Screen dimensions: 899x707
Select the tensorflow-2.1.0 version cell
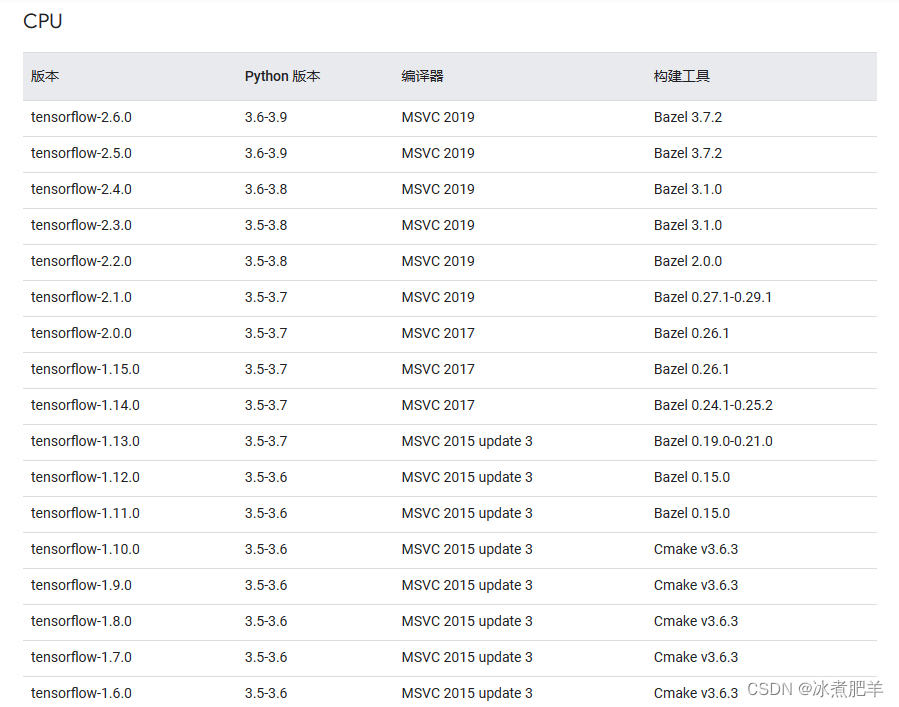point(81,297)
